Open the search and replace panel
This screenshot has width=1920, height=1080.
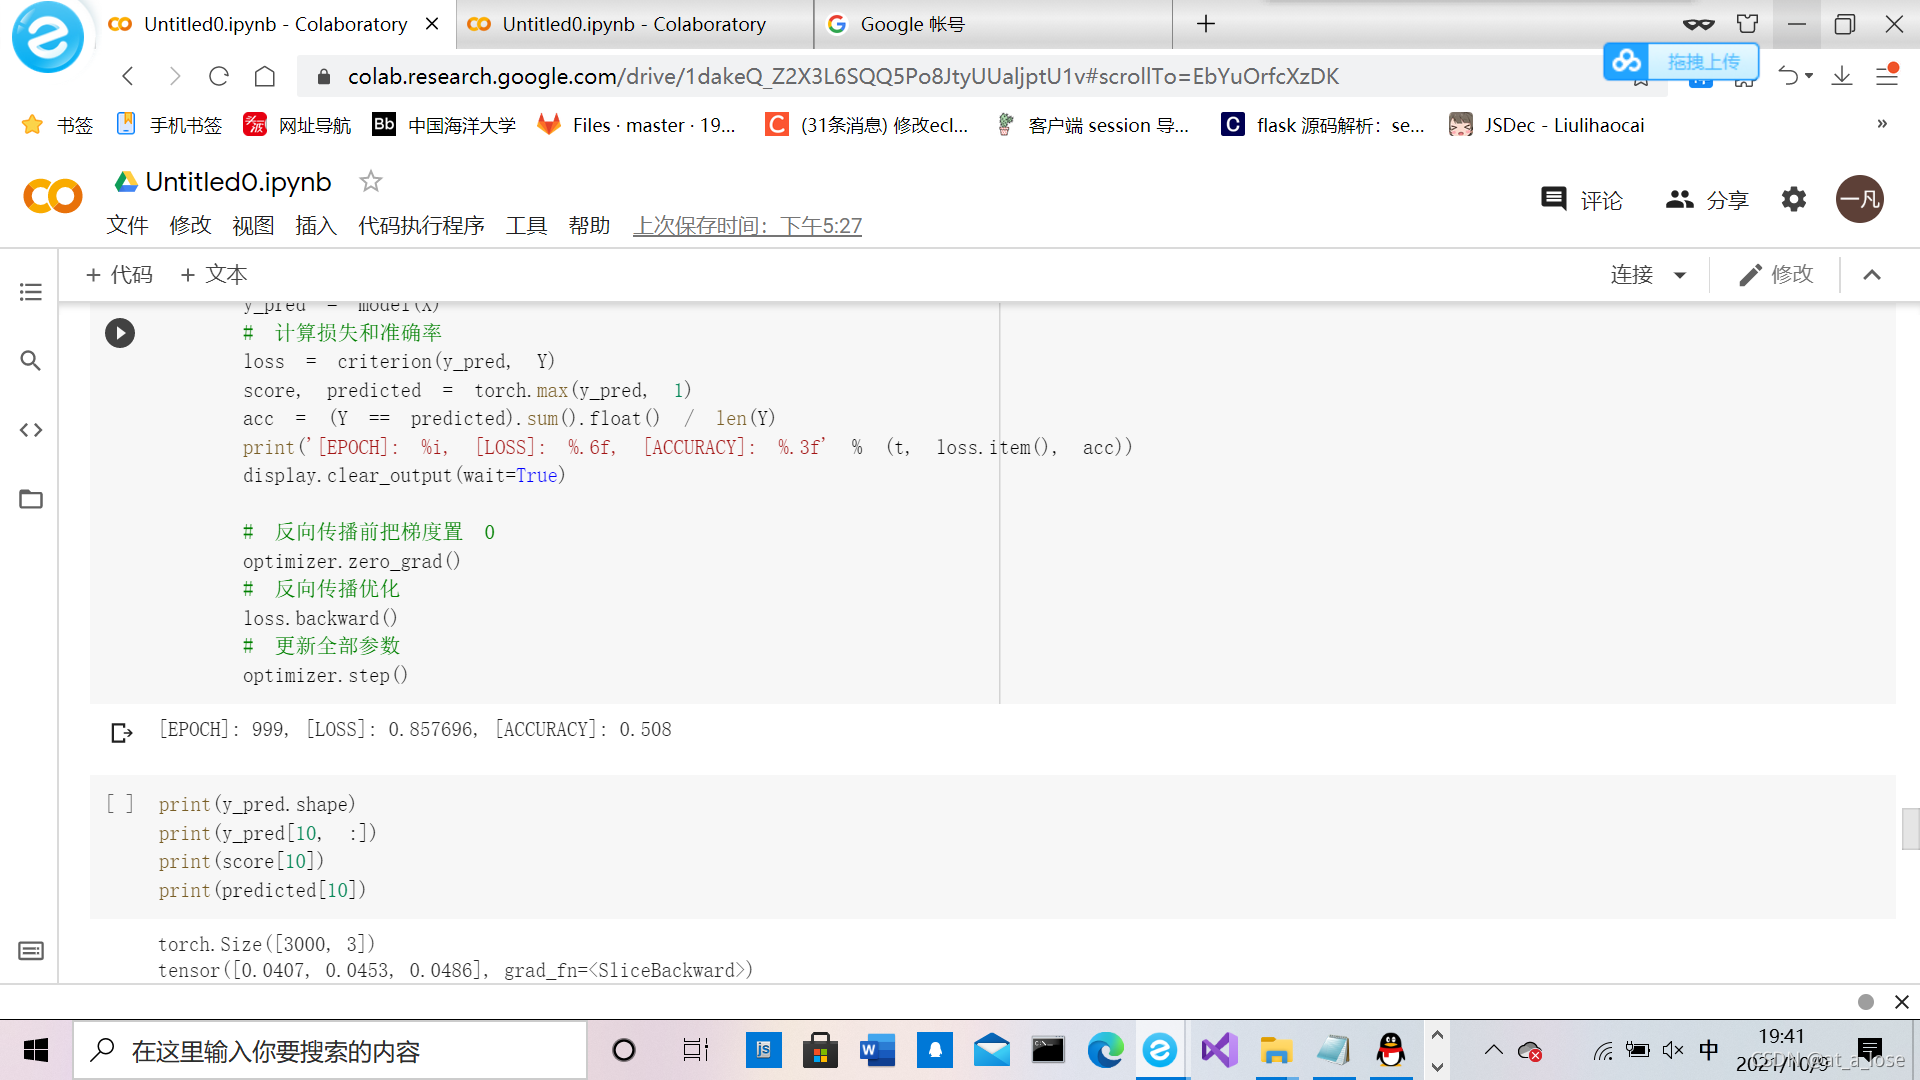pyautogui.click(x=31, y=361)
